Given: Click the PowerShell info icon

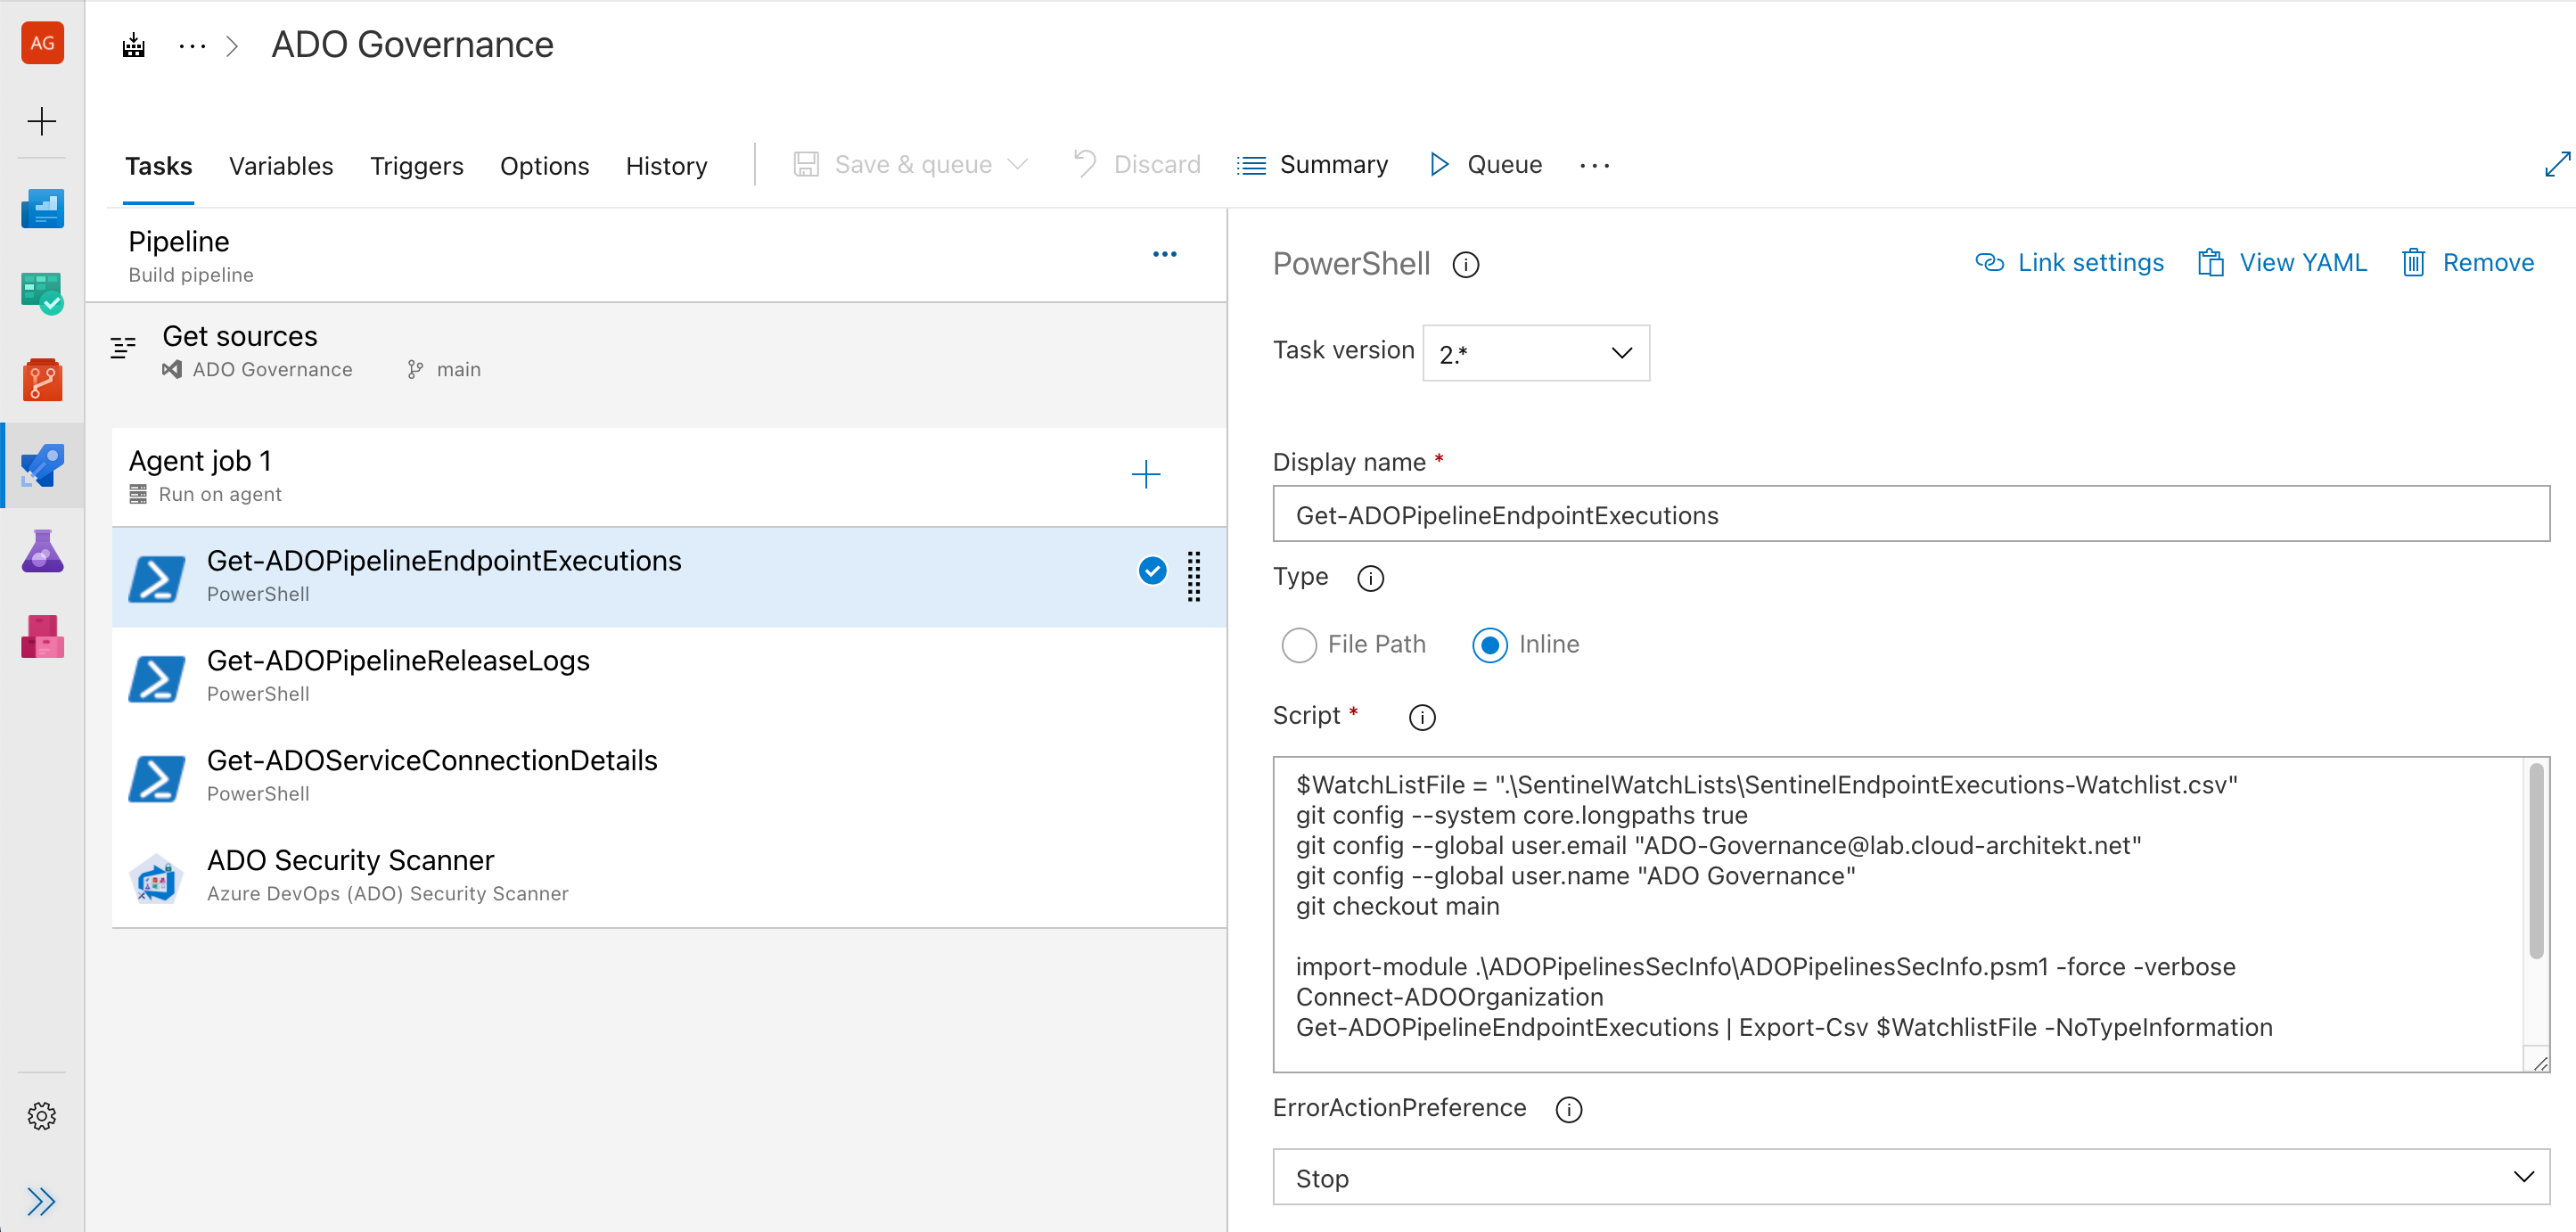Looking at the screenshot, I should point(1466,265).
